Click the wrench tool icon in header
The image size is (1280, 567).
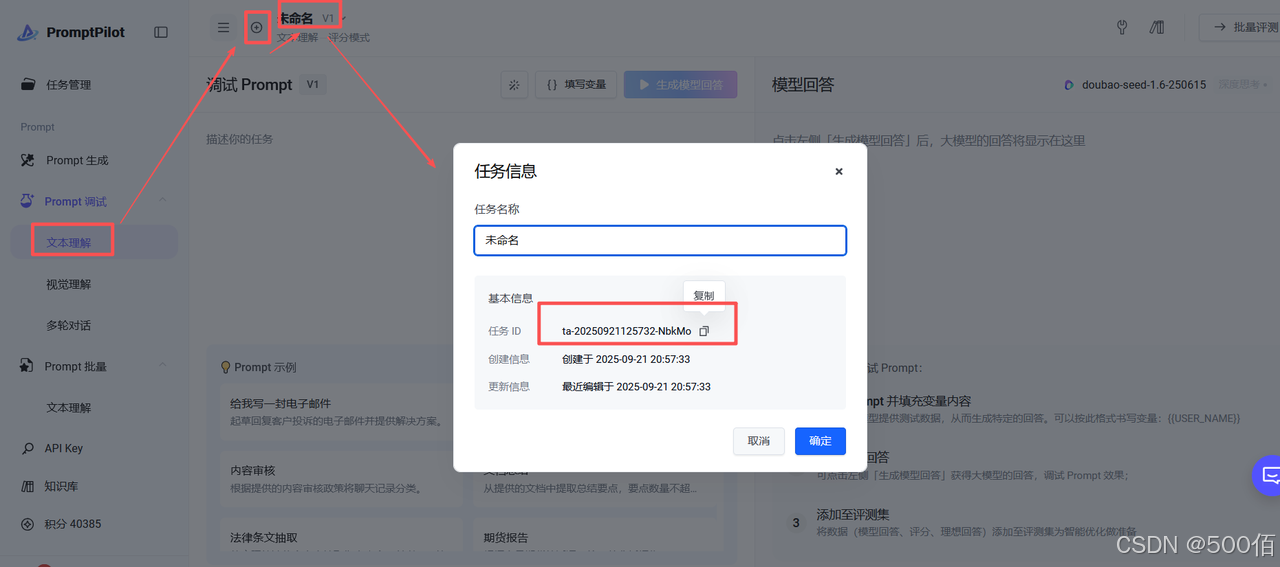1122,27
